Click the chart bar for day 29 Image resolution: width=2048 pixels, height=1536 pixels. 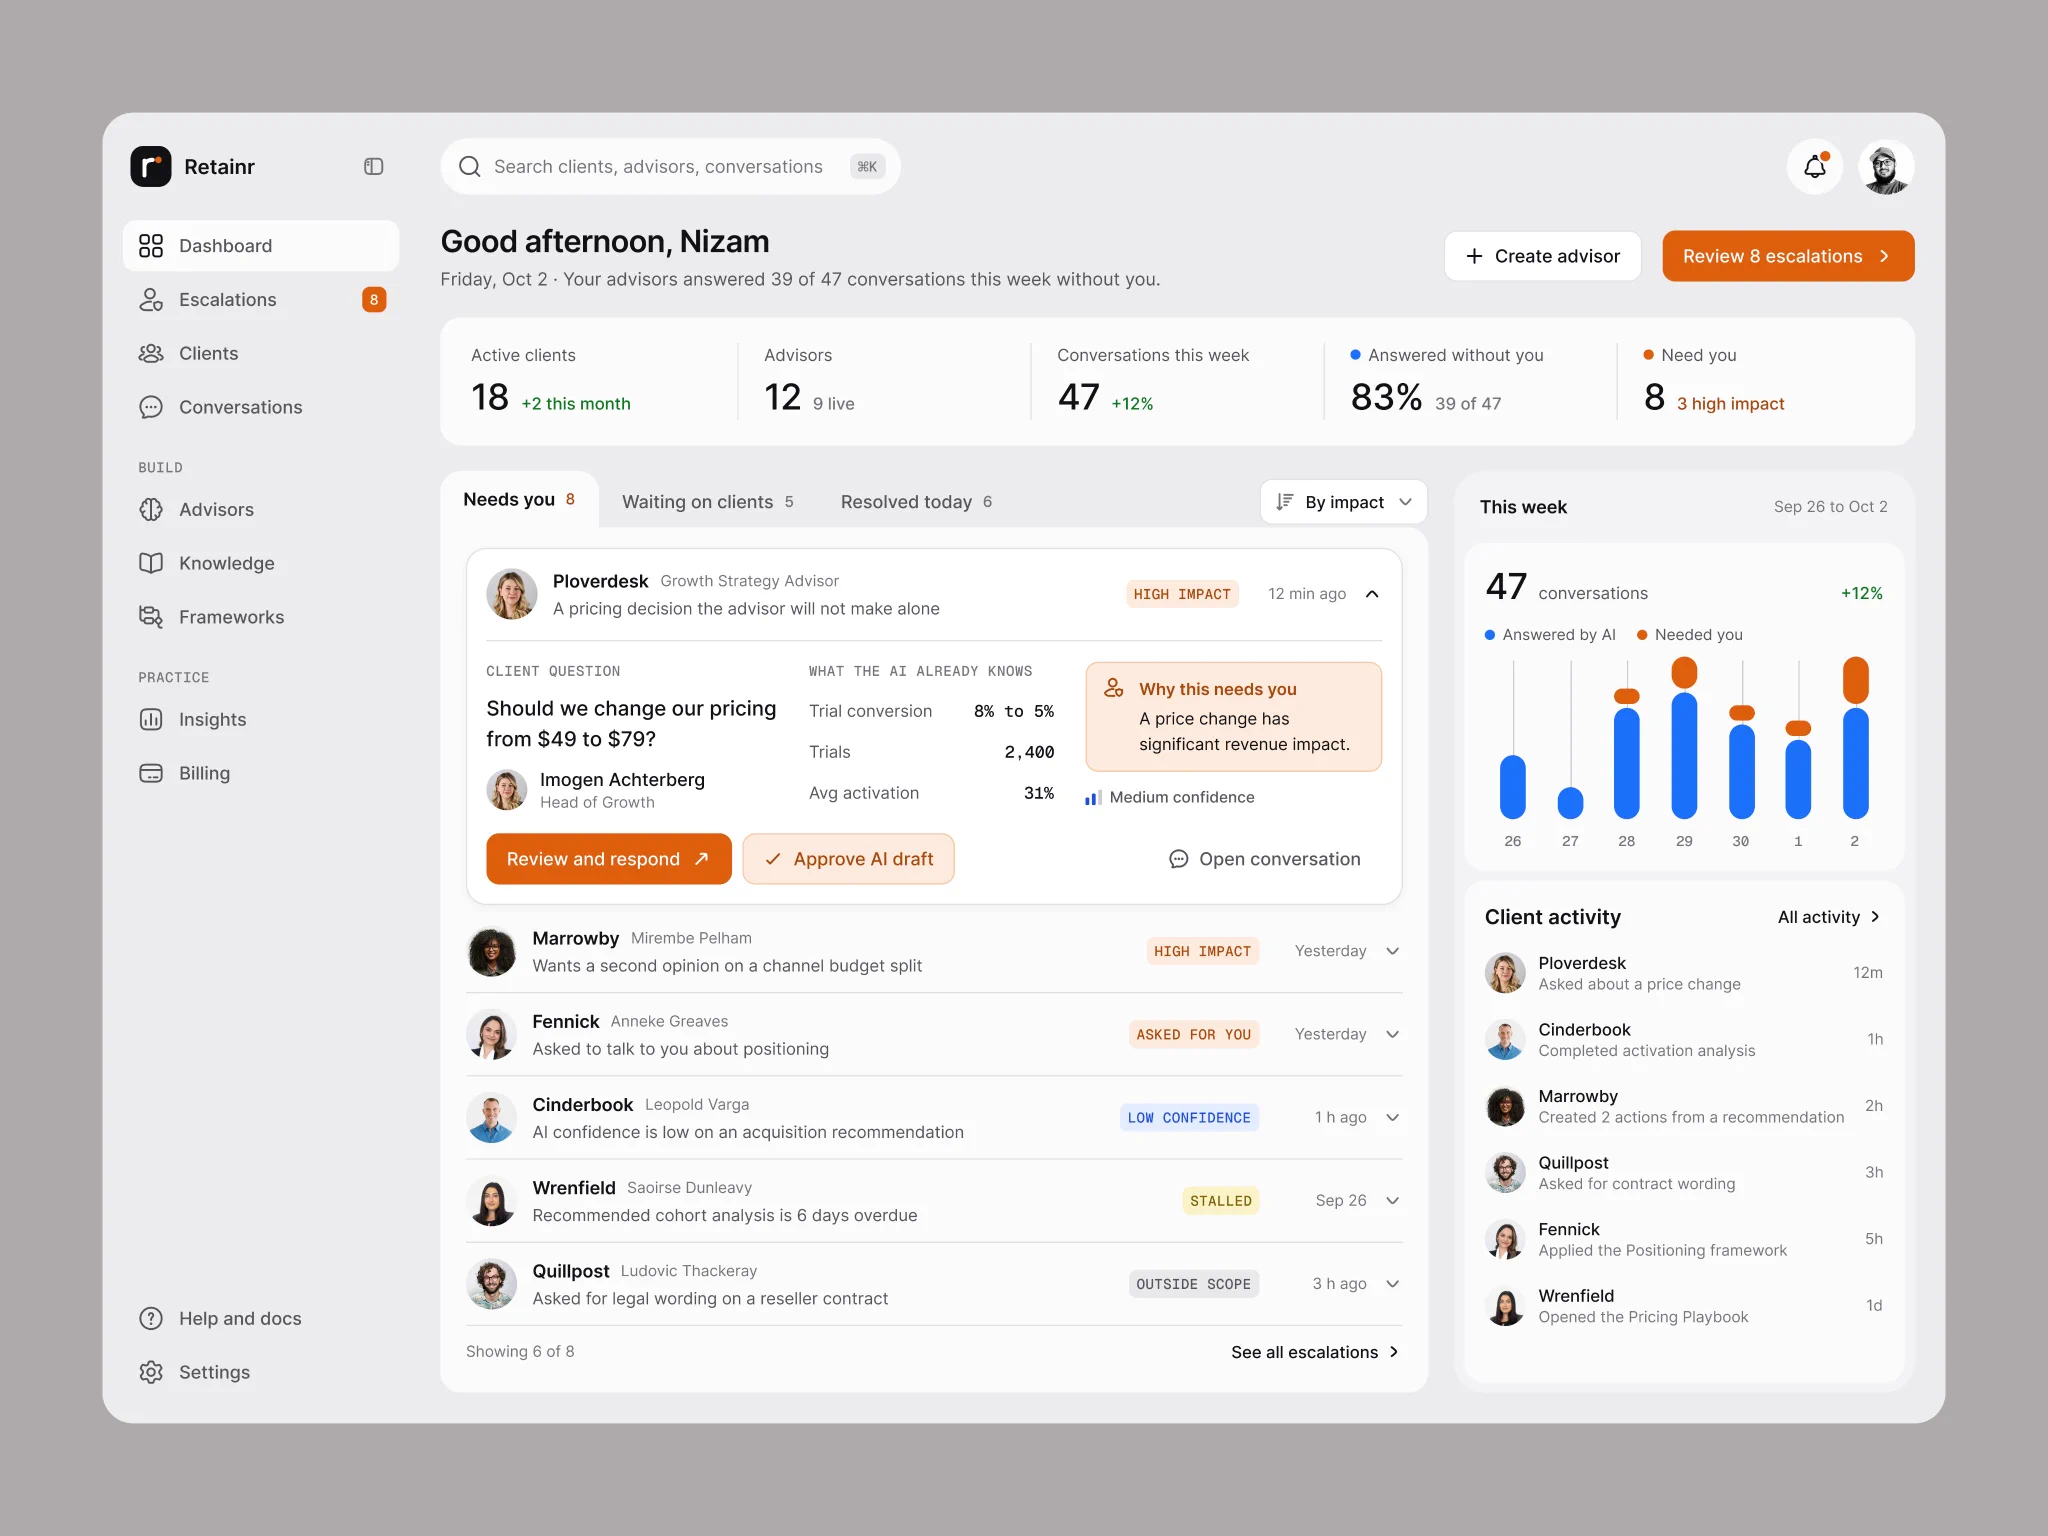[x=1684, y=738]
